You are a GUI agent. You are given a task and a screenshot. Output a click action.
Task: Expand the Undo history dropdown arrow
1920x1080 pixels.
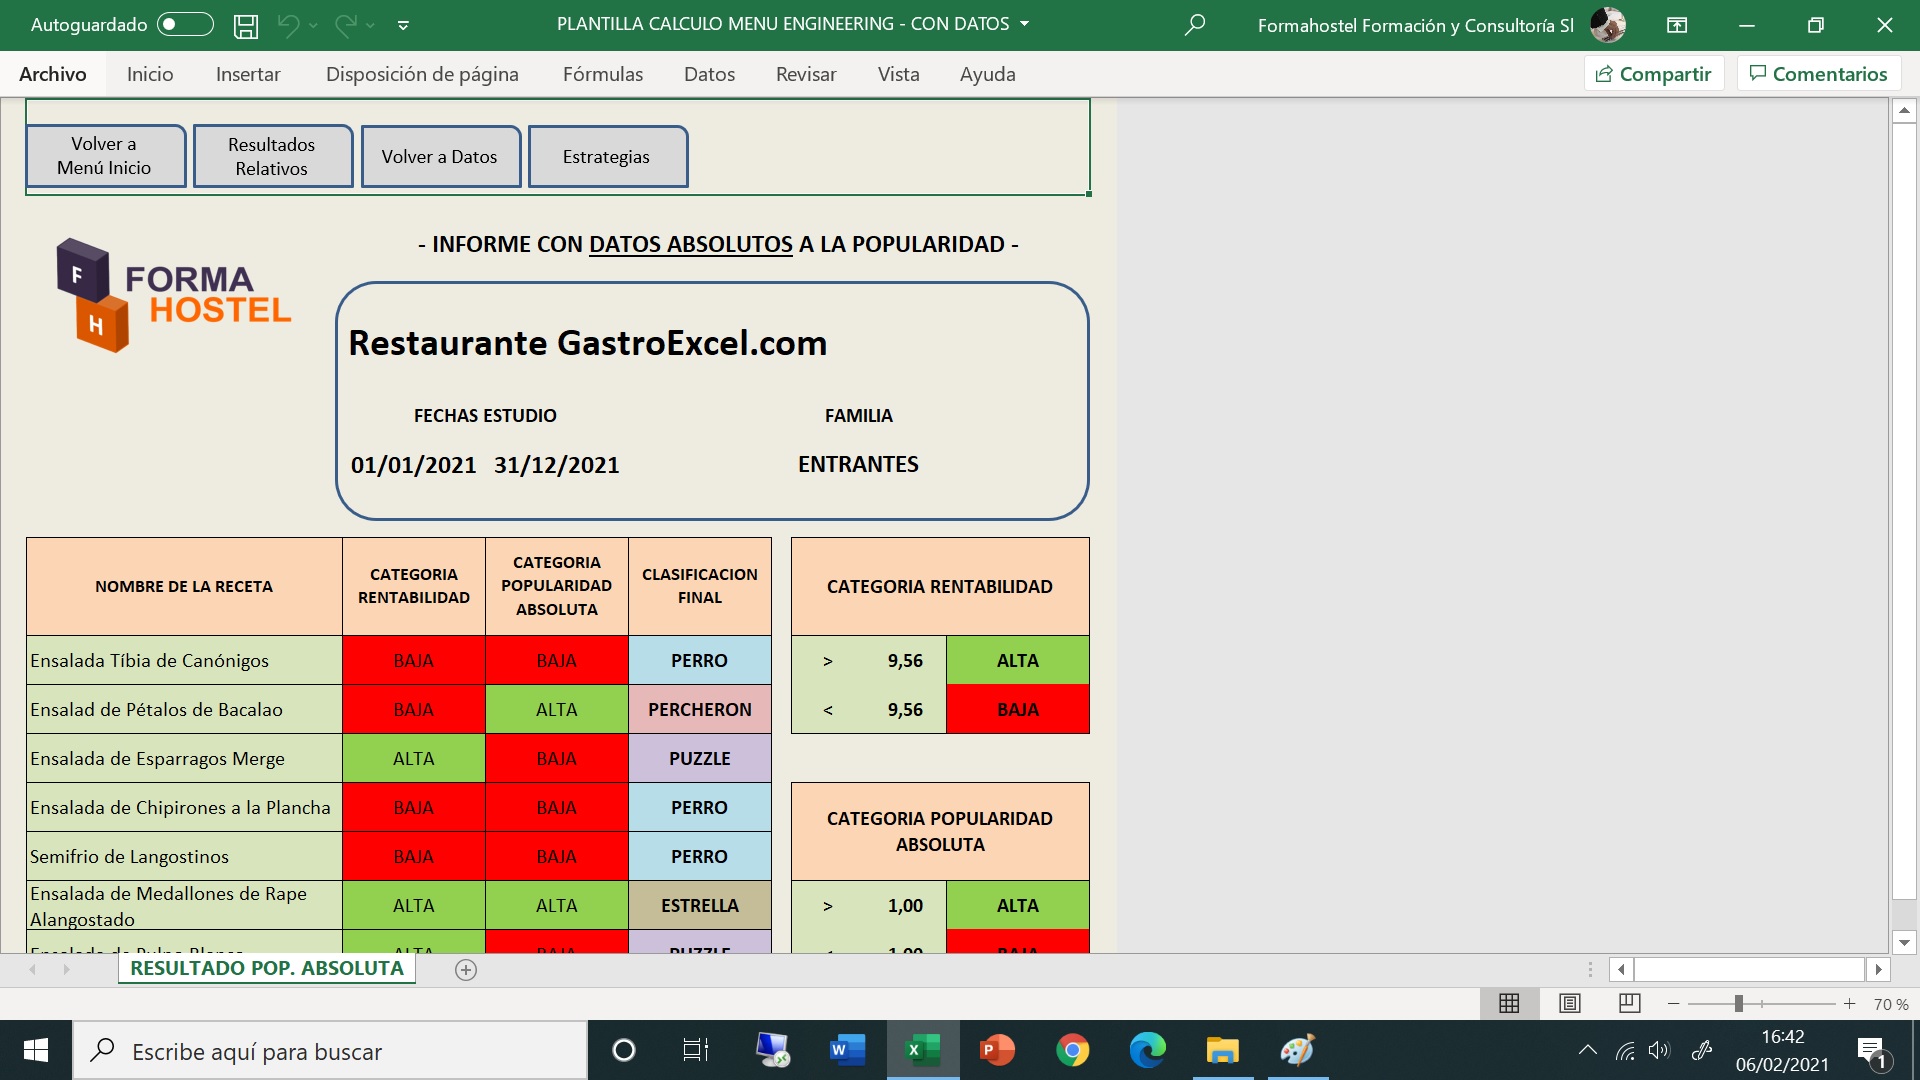pos(312,25)
